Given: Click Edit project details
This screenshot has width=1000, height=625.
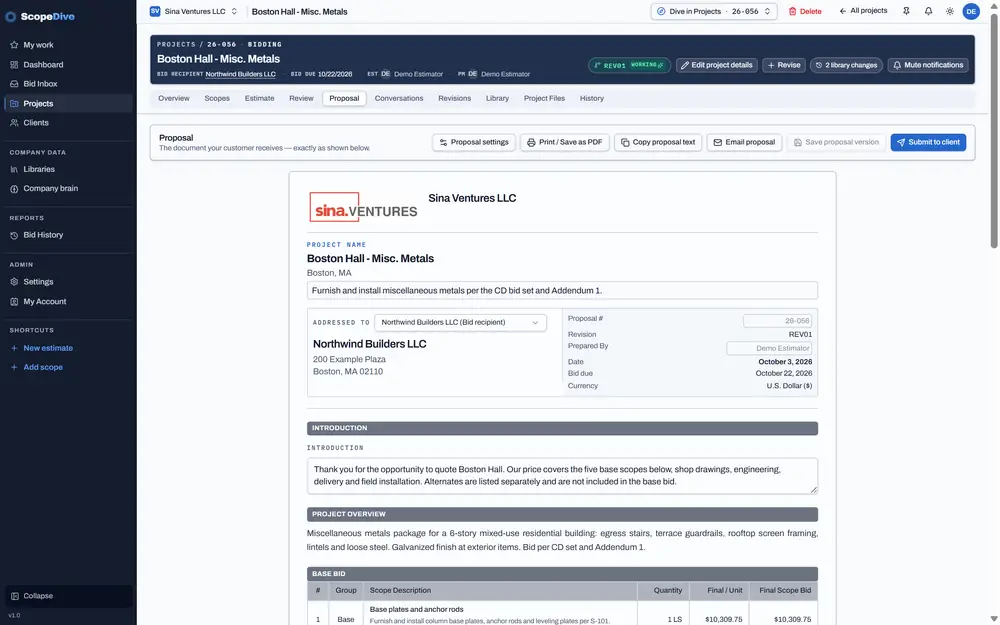Looking at the screenshot, I should pyautogui.click(x=716, y=65).
